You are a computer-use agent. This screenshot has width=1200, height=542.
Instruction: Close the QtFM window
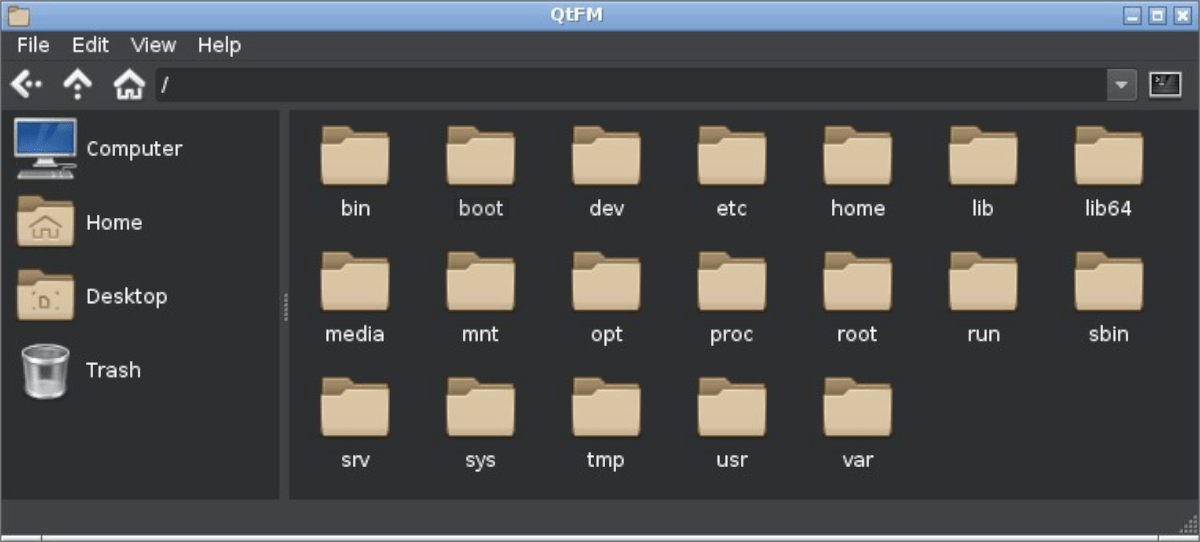[1181, 16]
